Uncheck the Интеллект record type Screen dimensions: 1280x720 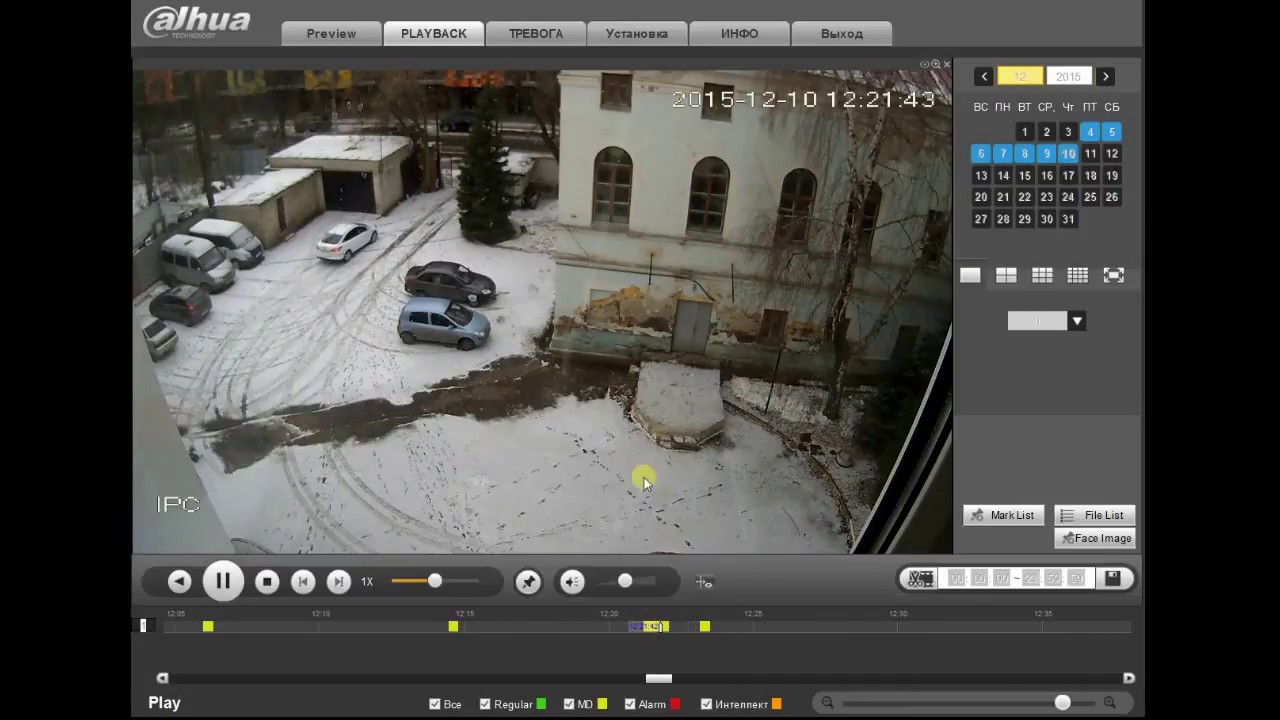(x=706, y=704)
